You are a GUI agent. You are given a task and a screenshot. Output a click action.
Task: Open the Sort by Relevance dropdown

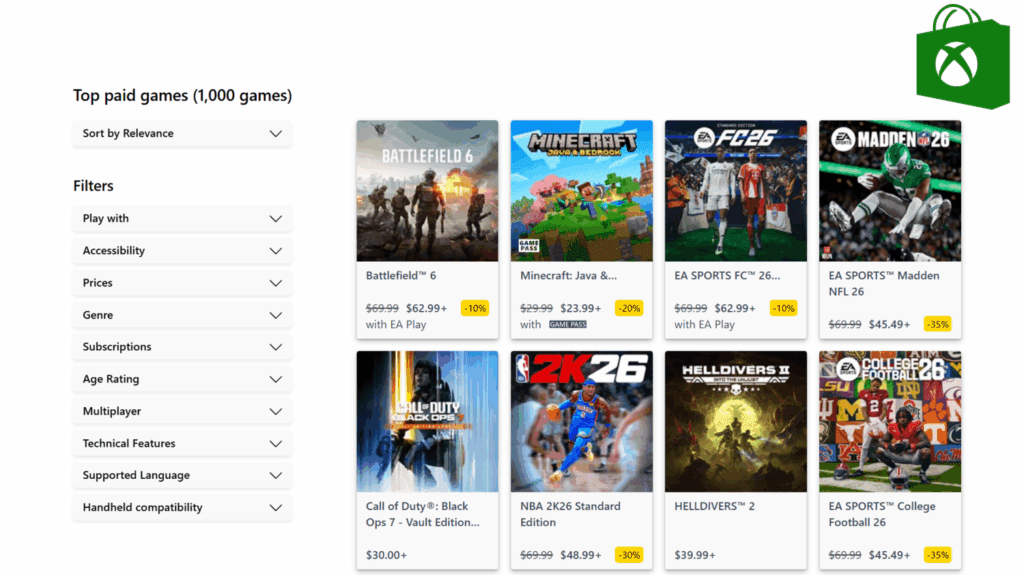pos(182,134)
